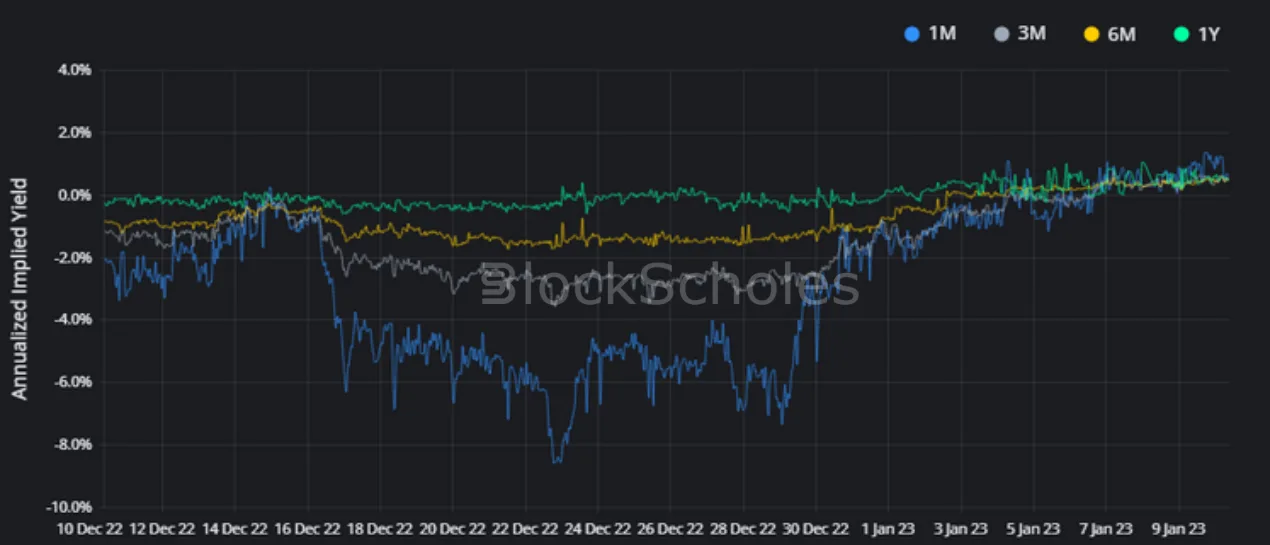Click the '30 Dec 22' x-axis label
This screenshot has height=545, width=1270.
817,529
